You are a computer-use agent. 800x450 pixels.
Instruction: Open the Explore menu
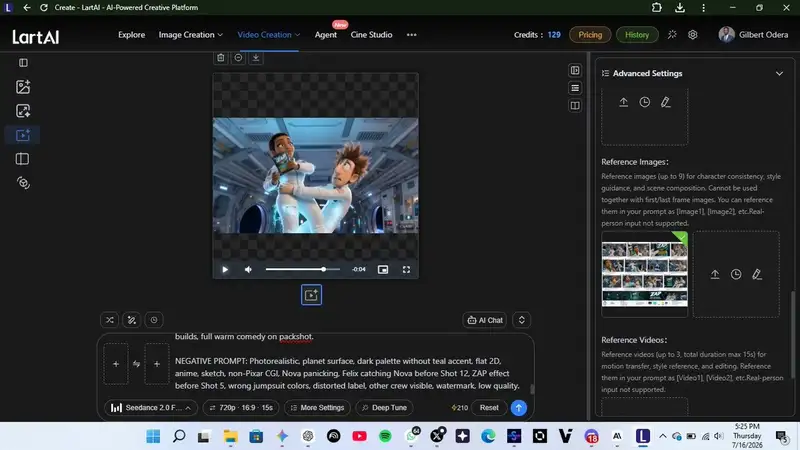click(132, 35)
